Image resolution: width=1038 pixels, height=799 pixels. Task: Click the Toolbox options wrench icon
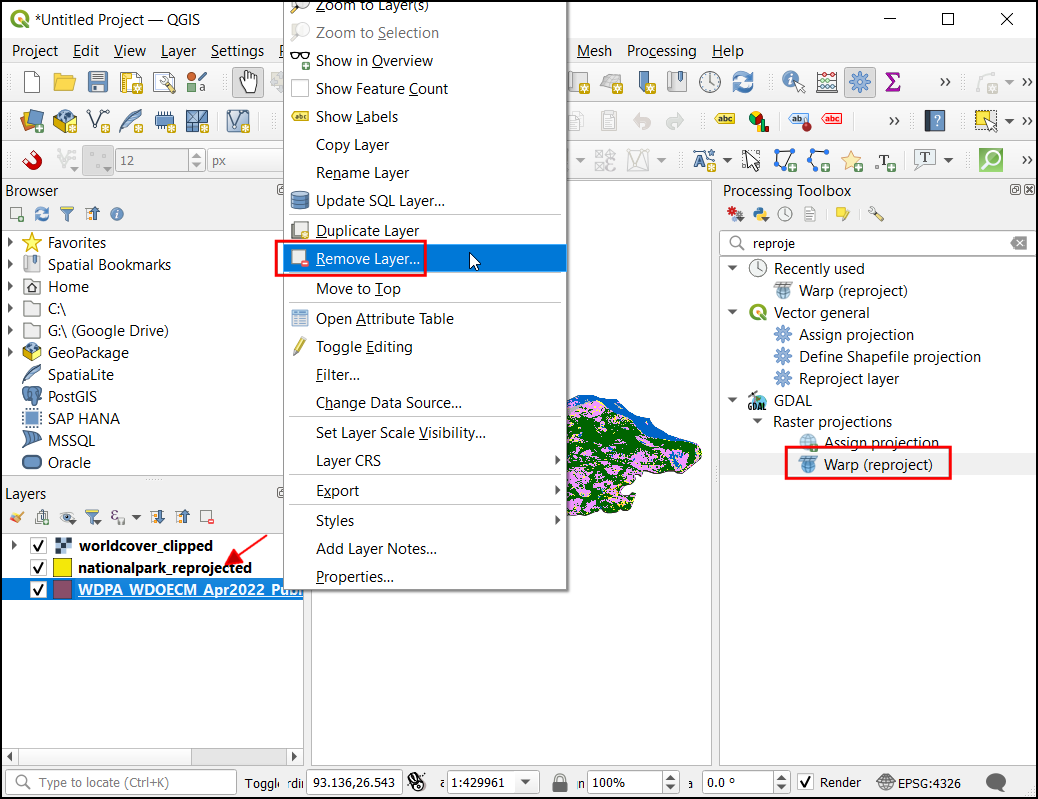pos(876,214)
